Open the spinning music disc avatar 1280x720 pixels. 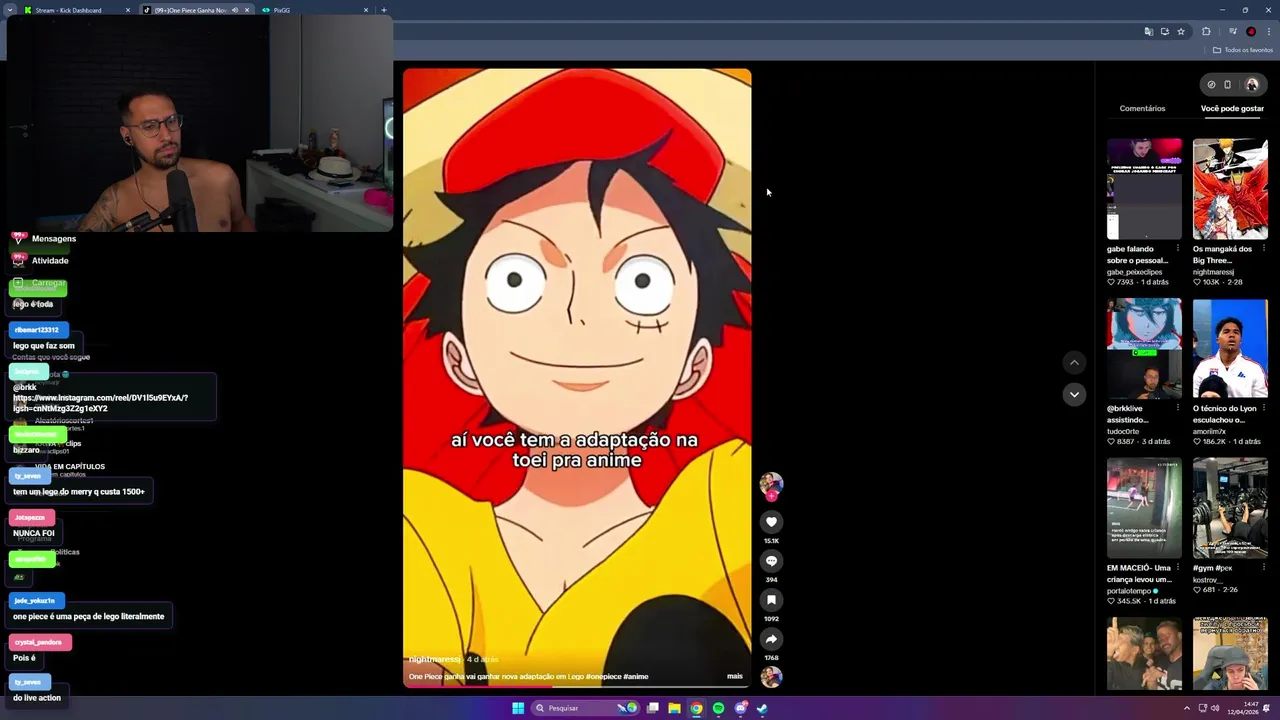click(x=771, y=677)
